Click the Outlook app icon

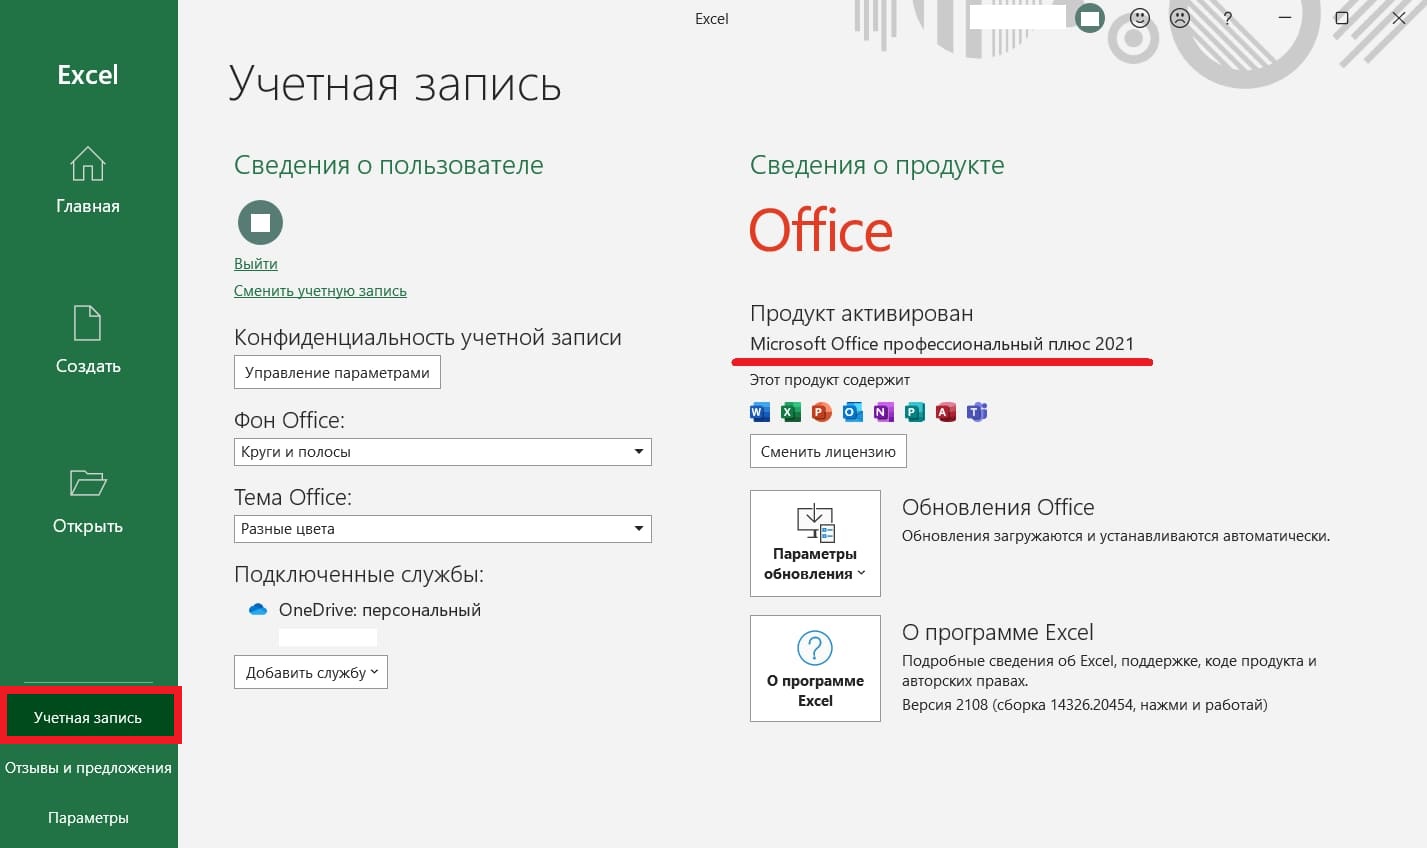[x=853, y=412]
